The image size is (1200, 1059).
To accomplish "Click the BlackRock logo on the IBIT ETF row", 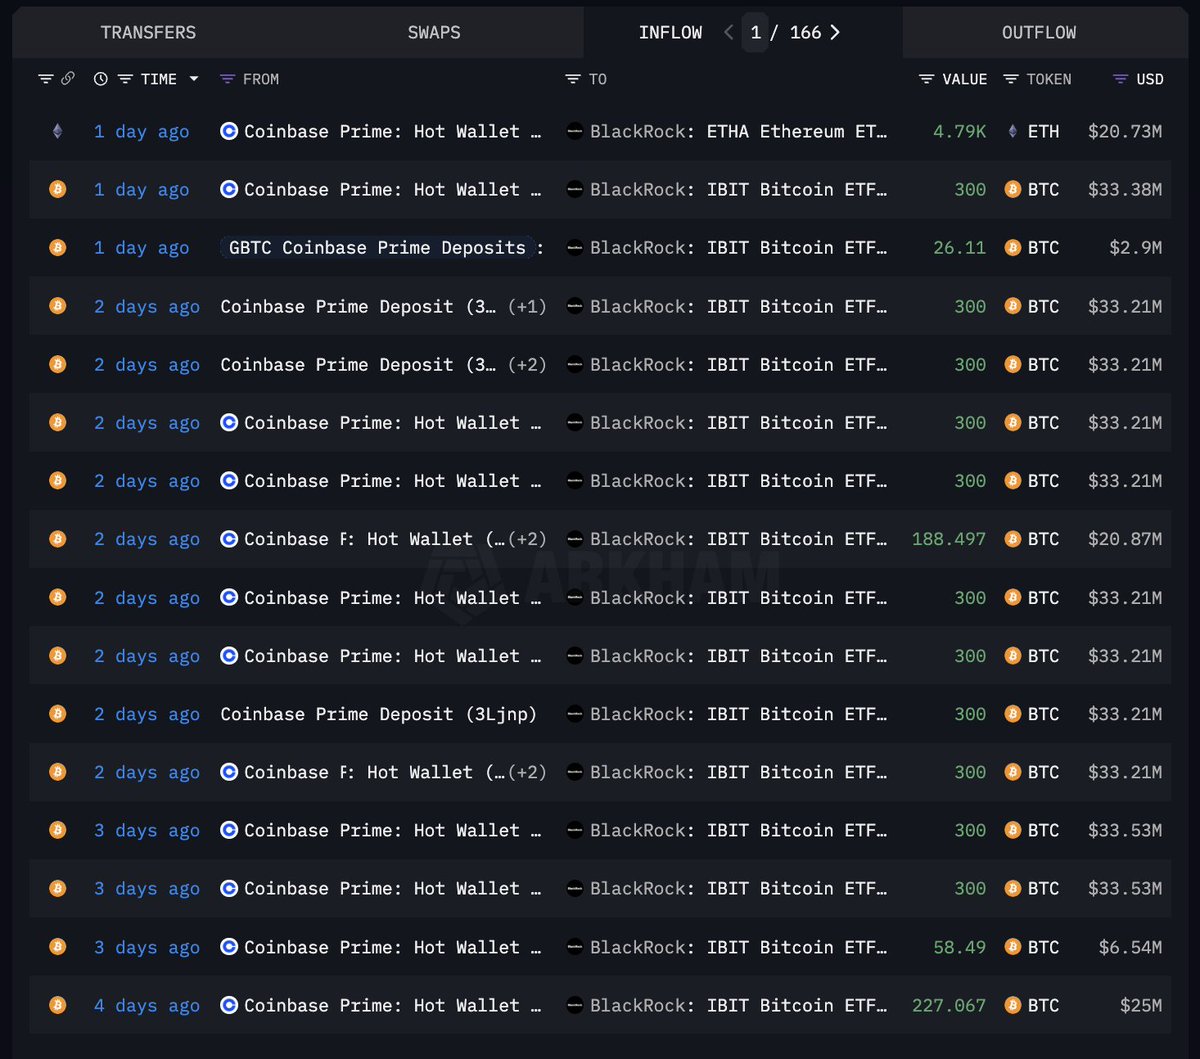I will (574, 189).
